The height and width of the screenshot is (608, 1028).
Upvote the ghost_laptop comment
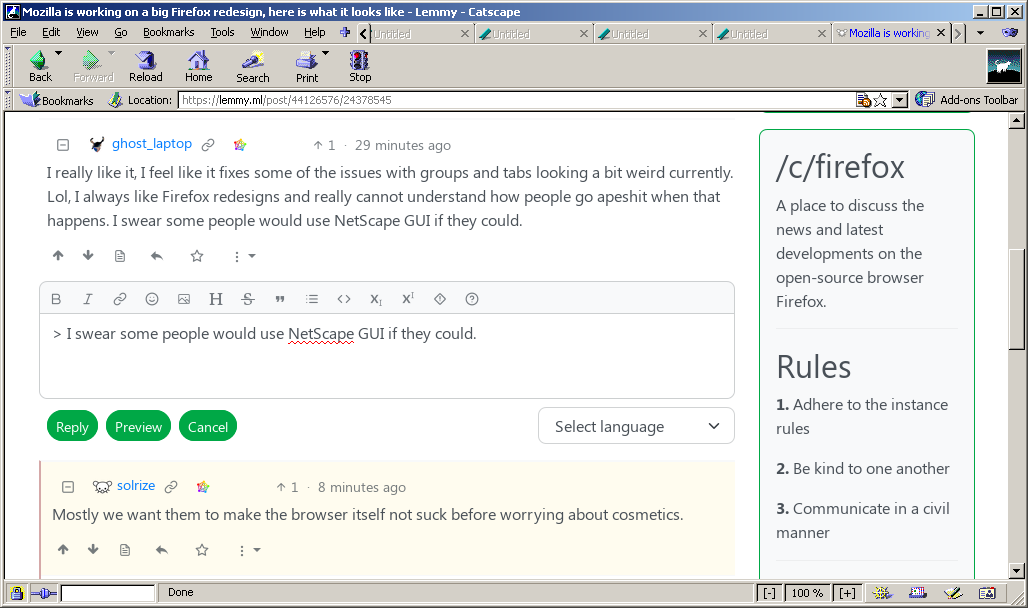click(58, 256)
